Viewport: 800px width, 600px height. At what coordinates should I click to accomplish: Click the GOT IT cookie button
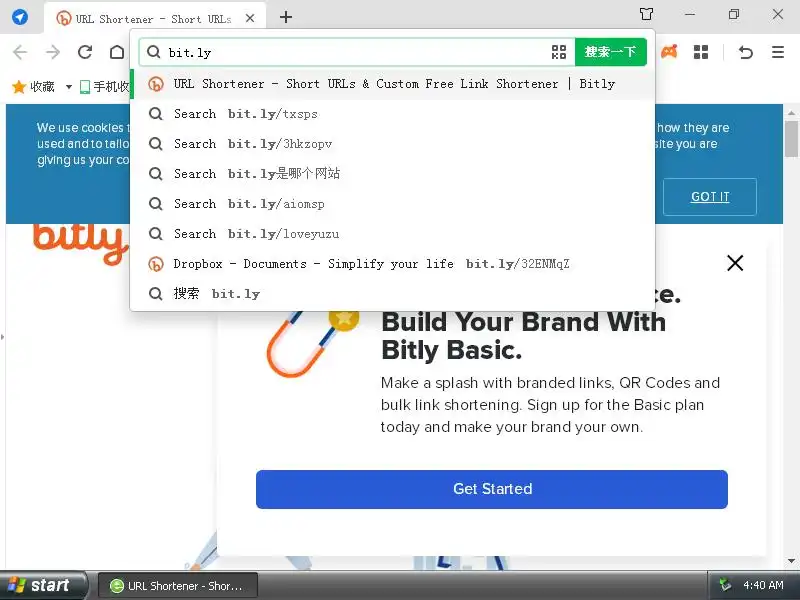click(710, 197)
